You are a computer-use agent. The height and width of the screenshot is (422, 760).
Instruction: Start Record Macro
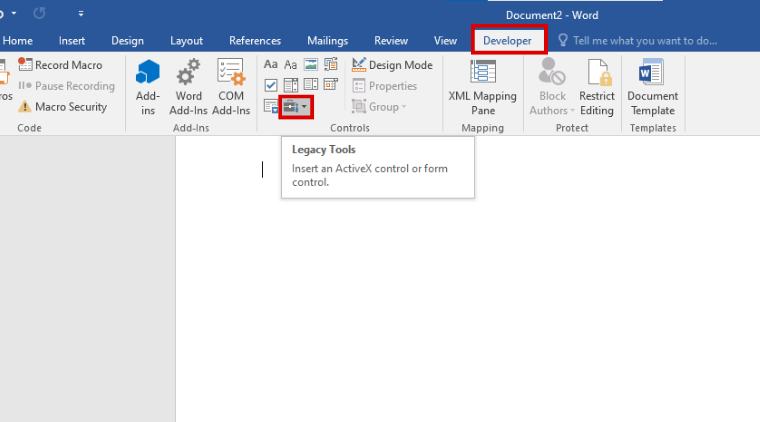point(60,65)
